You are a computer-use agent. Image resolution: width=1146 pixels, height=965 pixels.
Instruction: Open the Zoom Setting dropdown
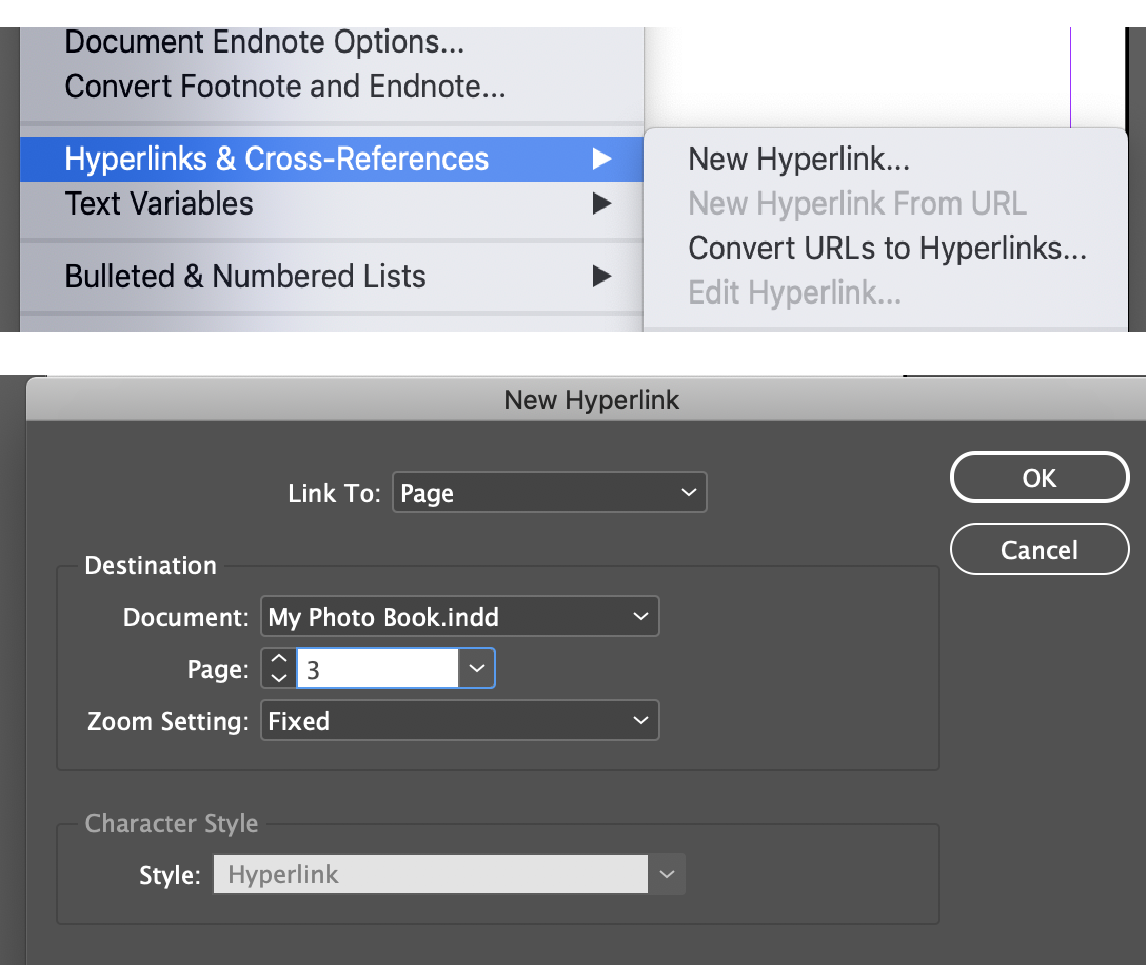(x=459, y=721)
